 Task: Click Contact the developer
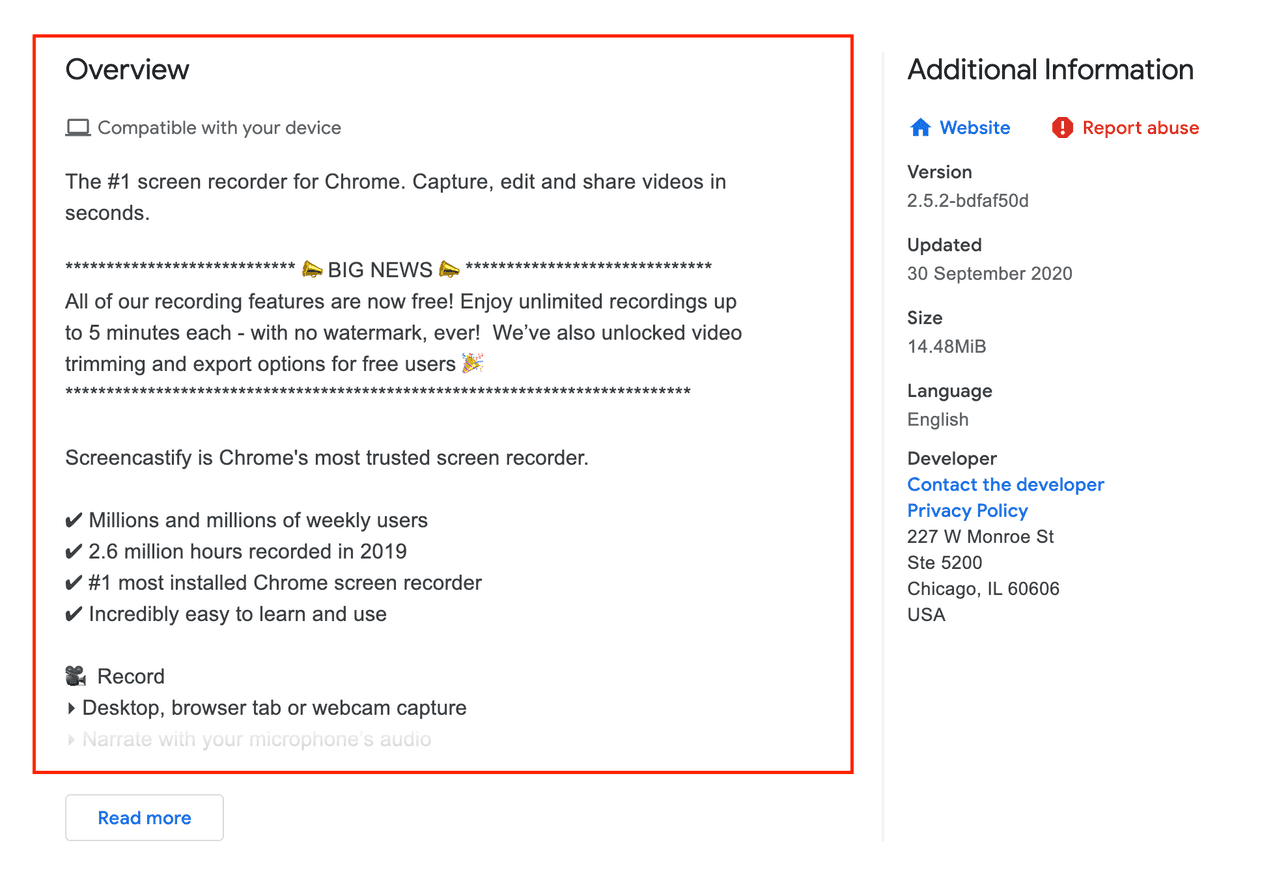(x=1005, y=484)
